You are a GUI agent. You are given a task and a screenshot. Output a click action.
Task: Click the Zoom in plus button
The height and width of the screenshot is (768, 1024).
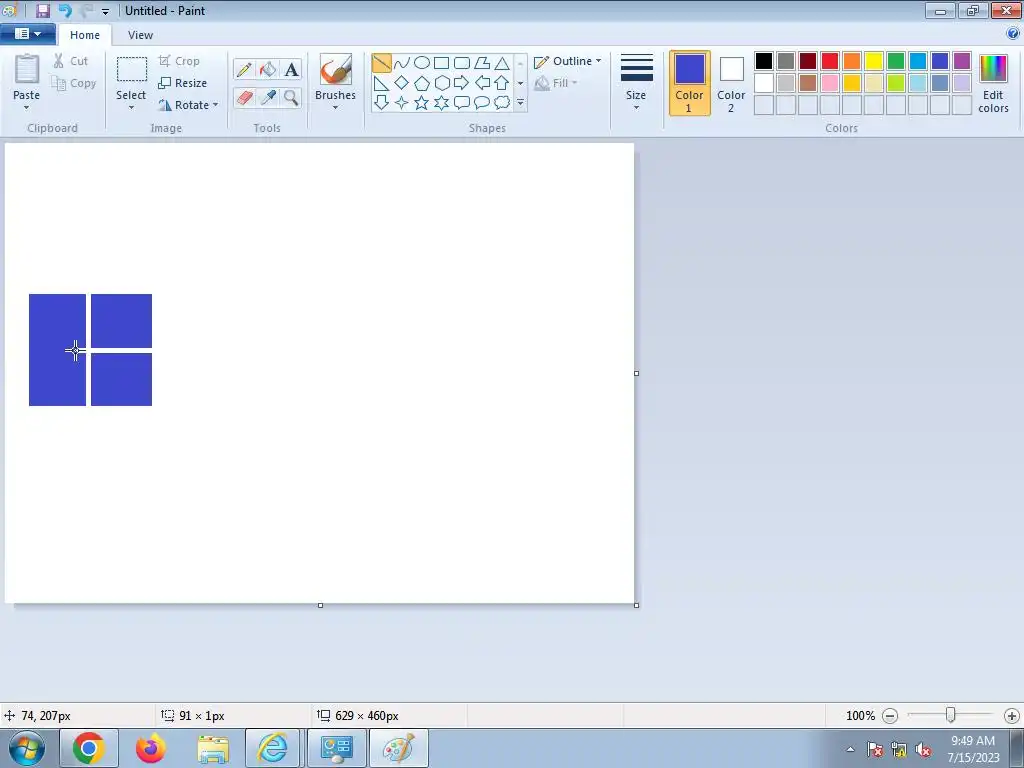pyautogui.click(x=1012, y=716)
